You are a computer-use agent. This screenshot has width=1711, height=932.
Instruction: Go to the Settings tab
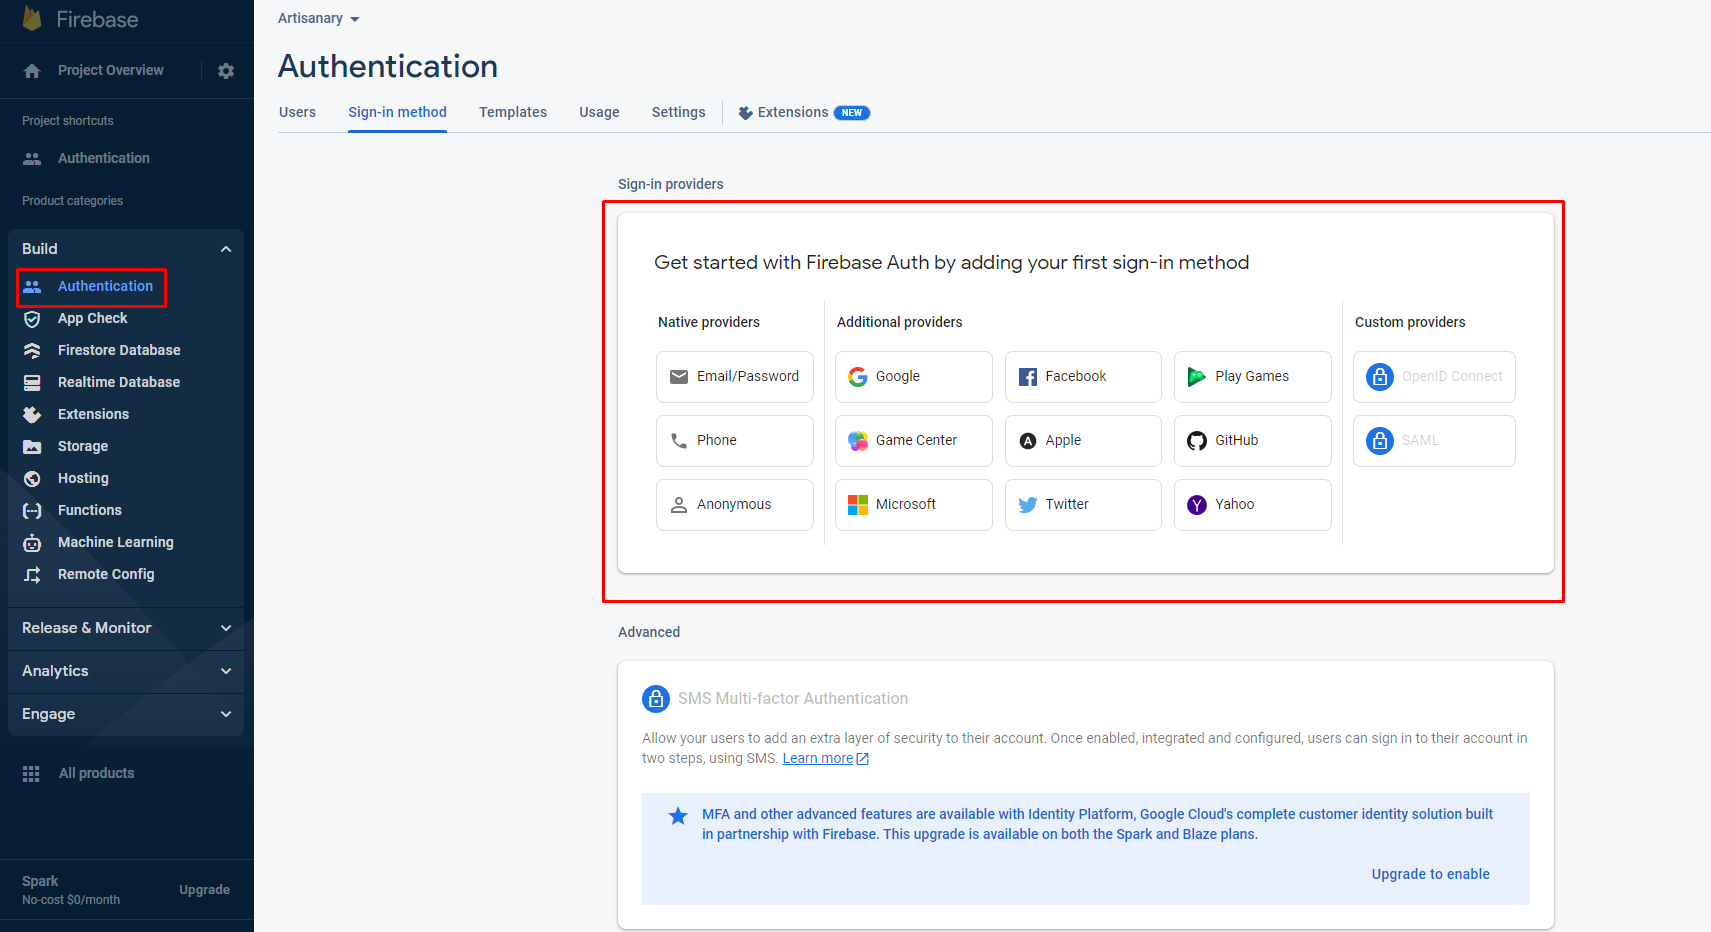tap(679, 112)
